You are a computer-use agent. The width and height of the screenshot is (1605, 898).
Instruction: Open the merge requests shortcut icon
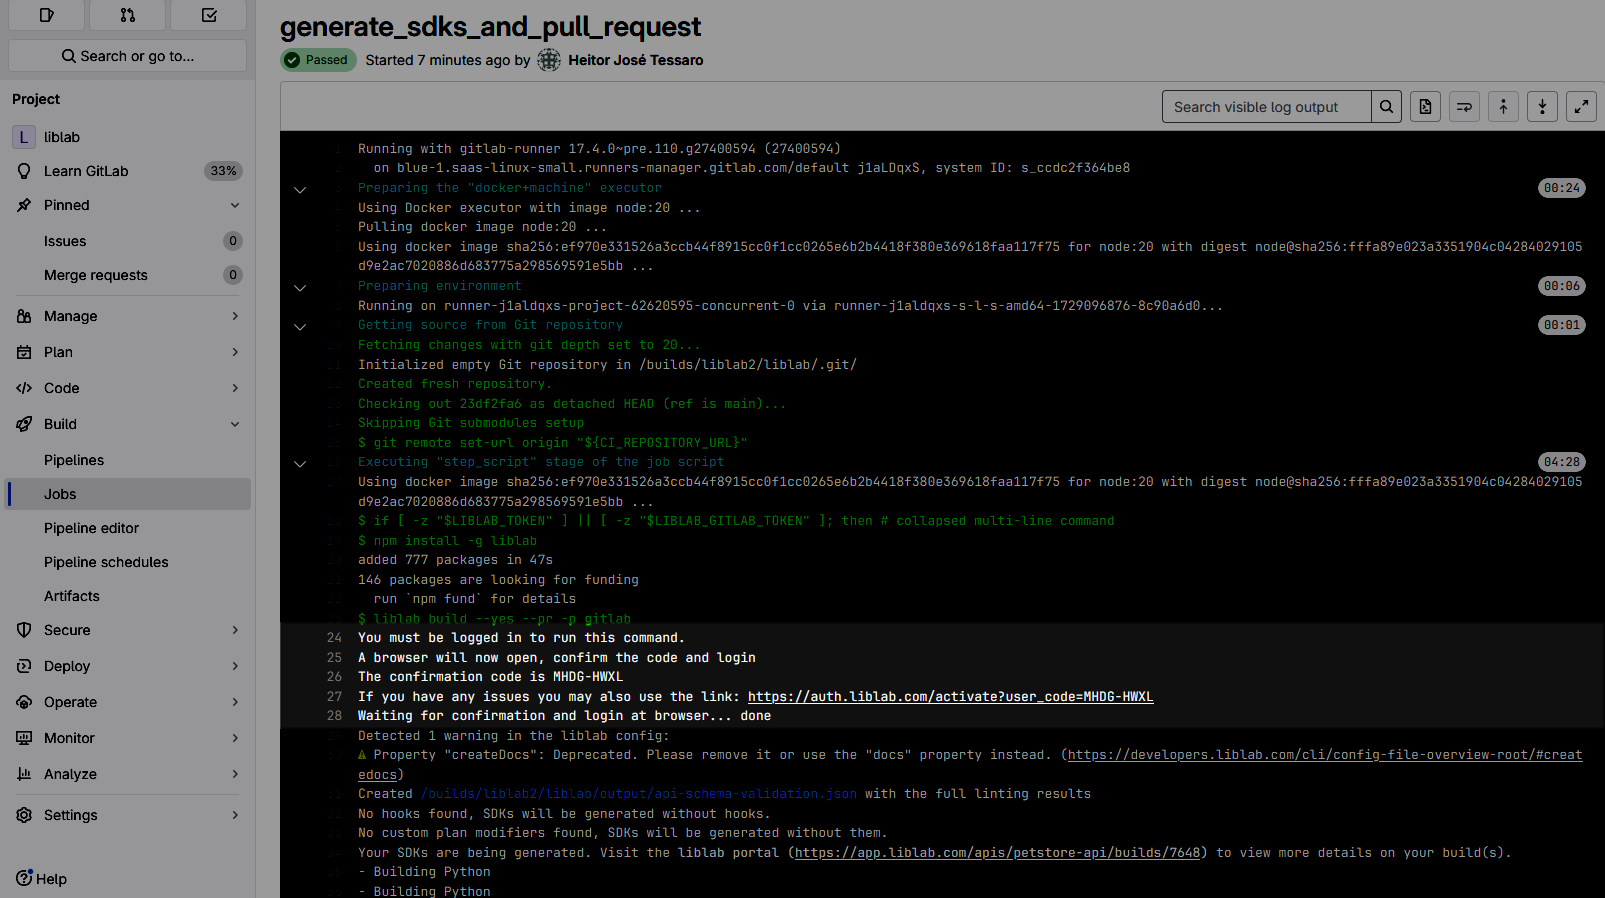coord(127,15)
